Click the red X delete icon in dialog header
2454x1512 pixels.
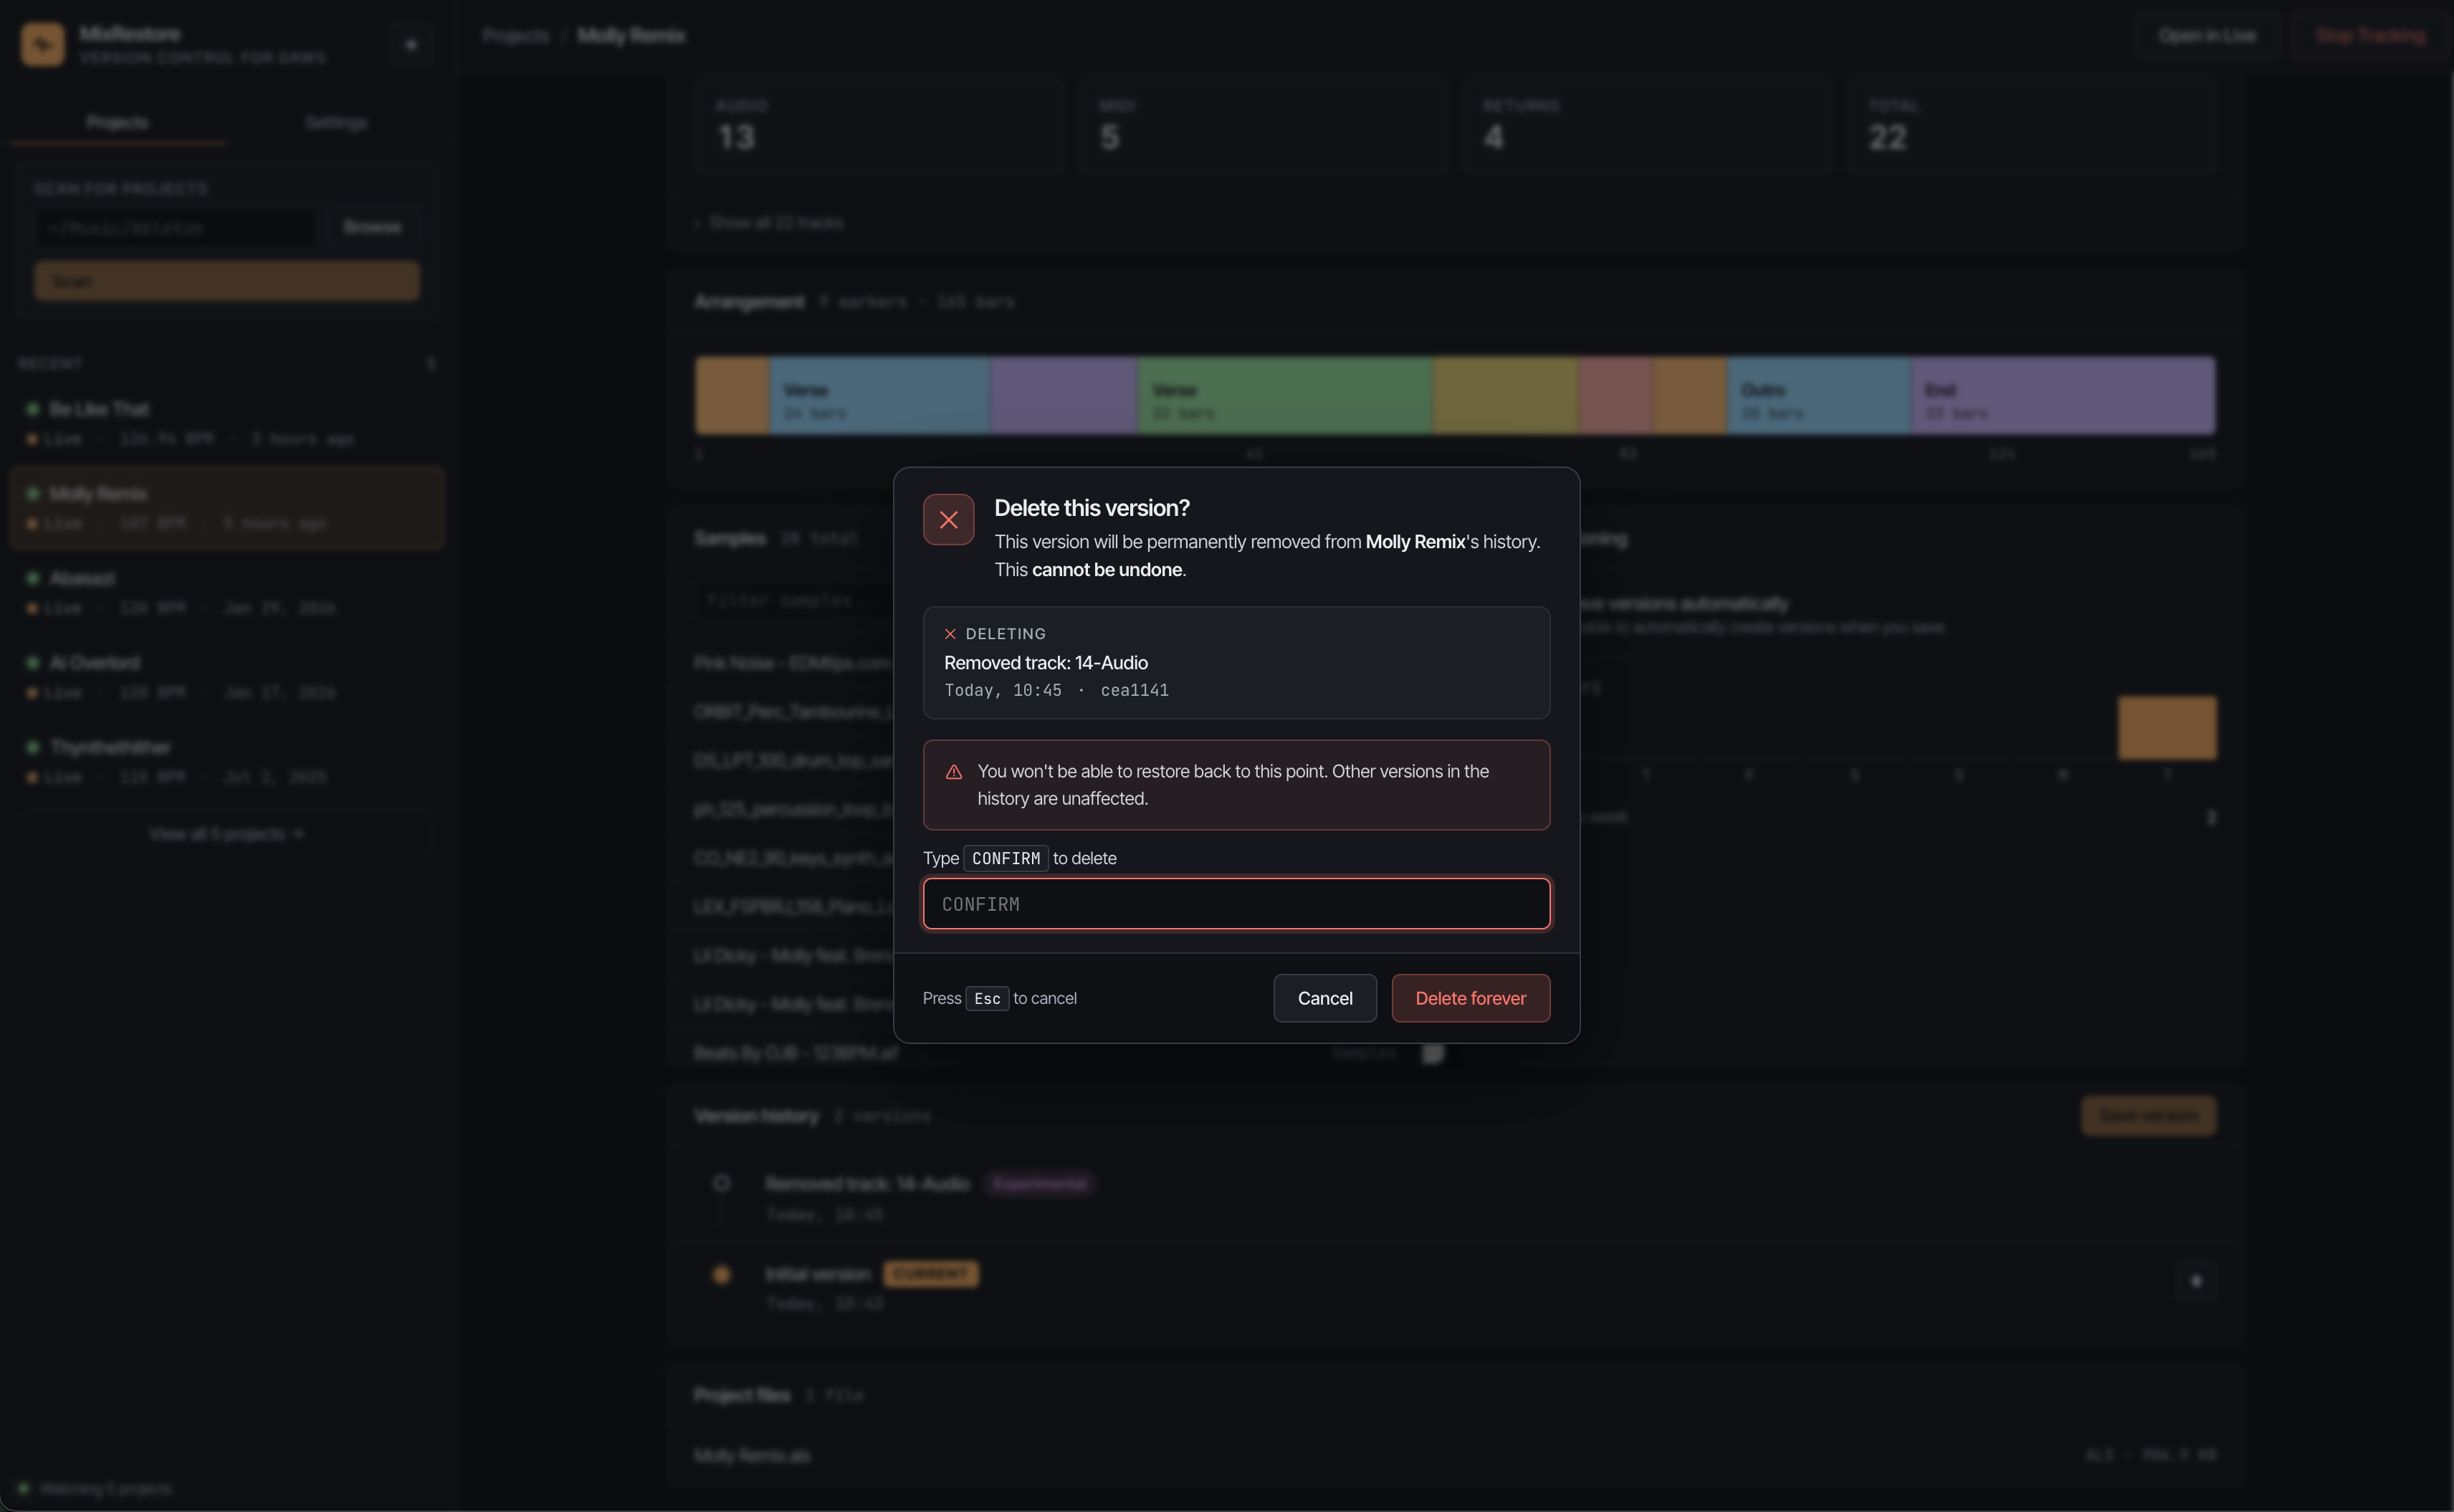[948, 520]
